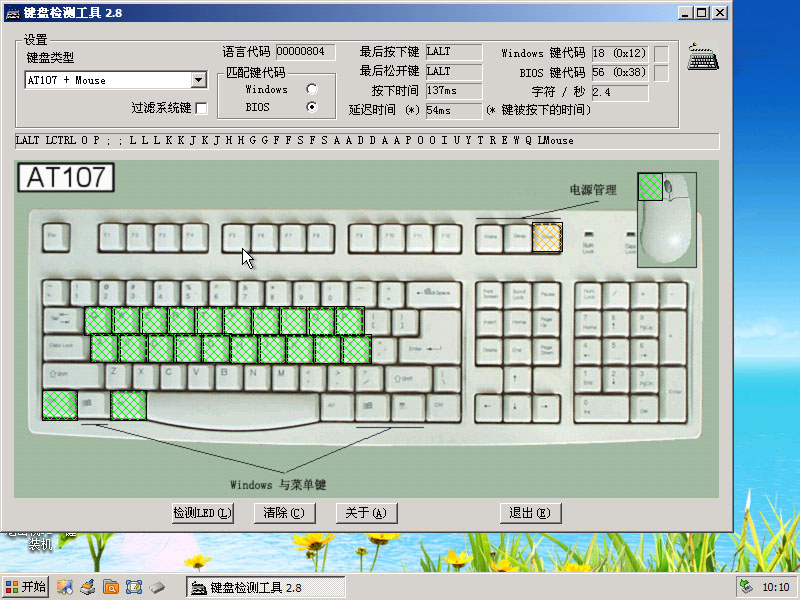This screenshot has height=600, width=800.
Task: Toggle the 过滤系统键 checkbox
Action: point(202,108)
